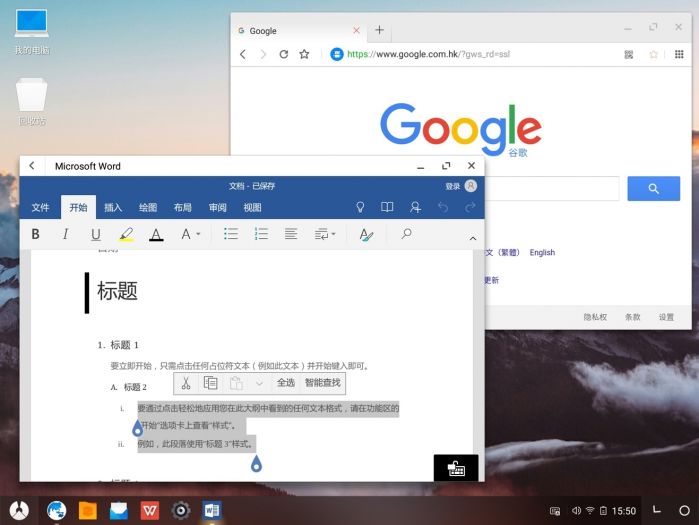The image size is (699, 525).
Task: Copy the selected text from popup
Action: [210, 383]
